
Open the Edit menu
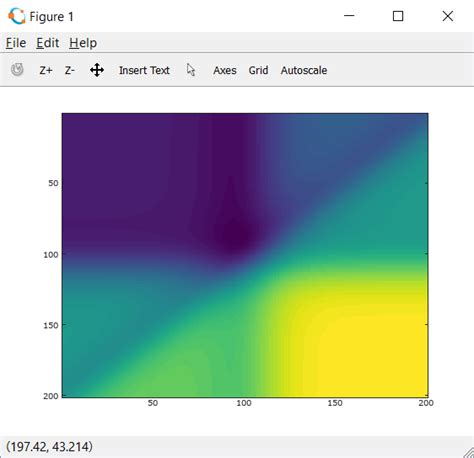[48, 43]
